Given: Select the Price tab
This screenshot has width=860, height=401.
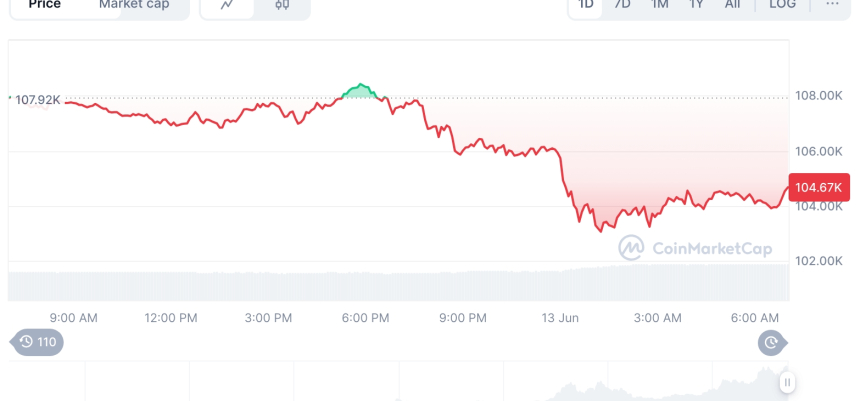Looking at the screenshot, I should pyautogui.click(x=45, y=5).
